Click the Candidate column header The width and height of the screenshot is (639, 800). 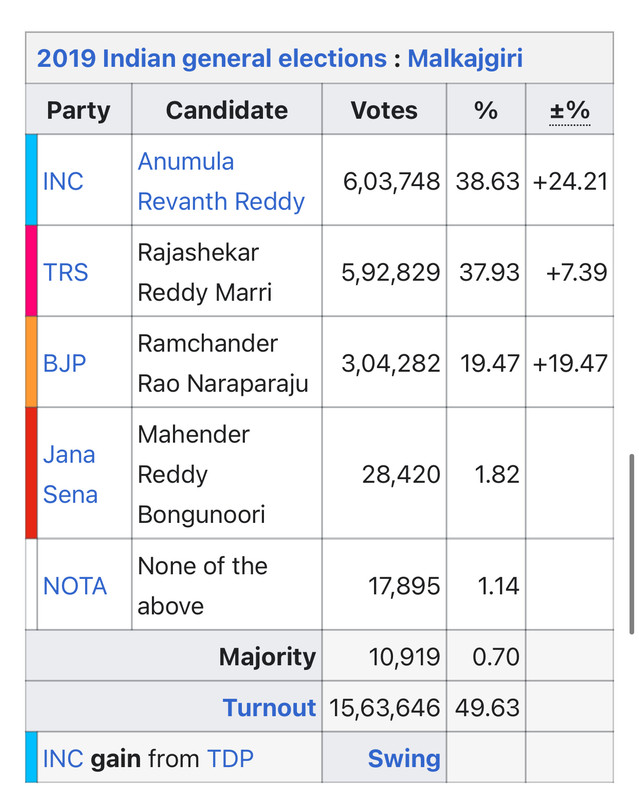(227, 110)
